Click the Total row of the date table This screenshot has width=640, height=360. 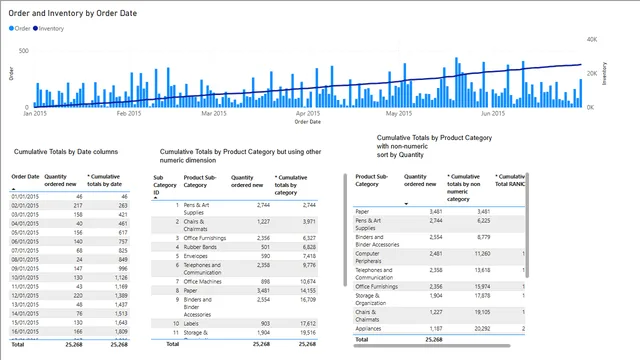[69, 344]
